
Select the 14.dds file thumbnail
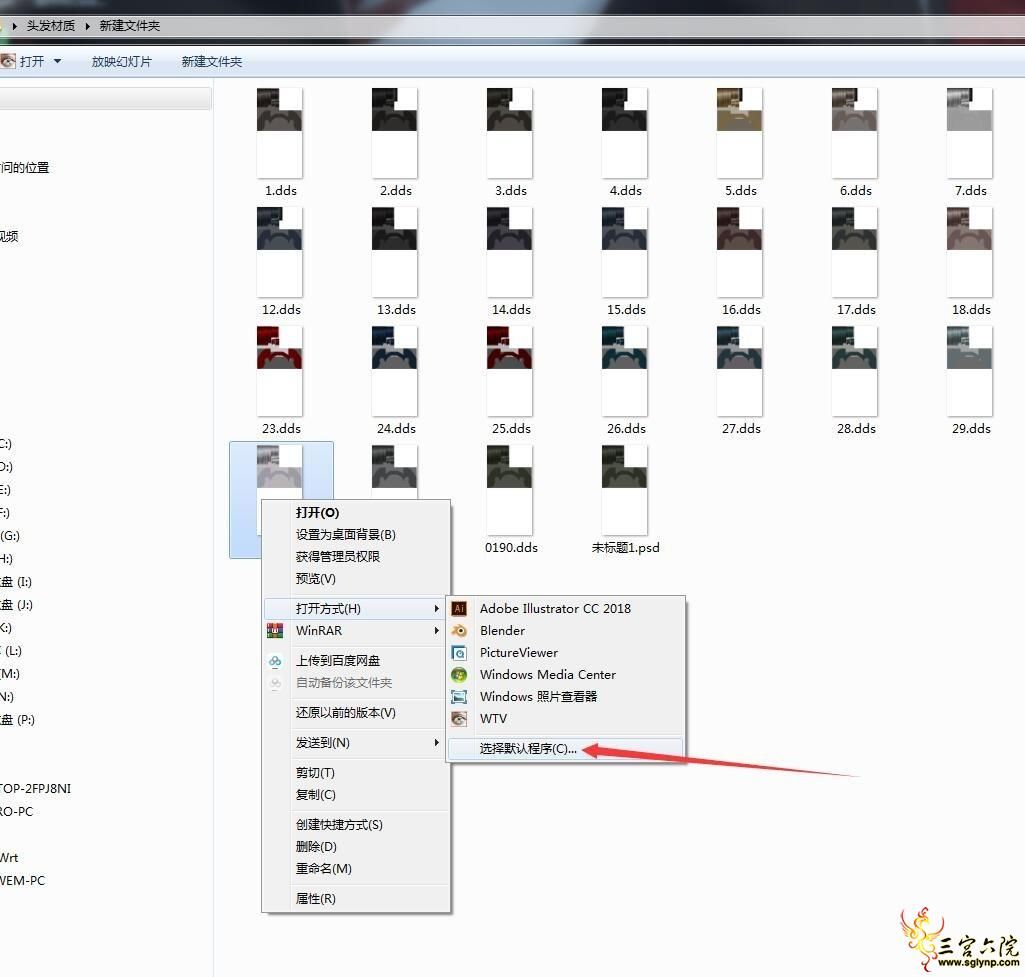tap(510, 252)
